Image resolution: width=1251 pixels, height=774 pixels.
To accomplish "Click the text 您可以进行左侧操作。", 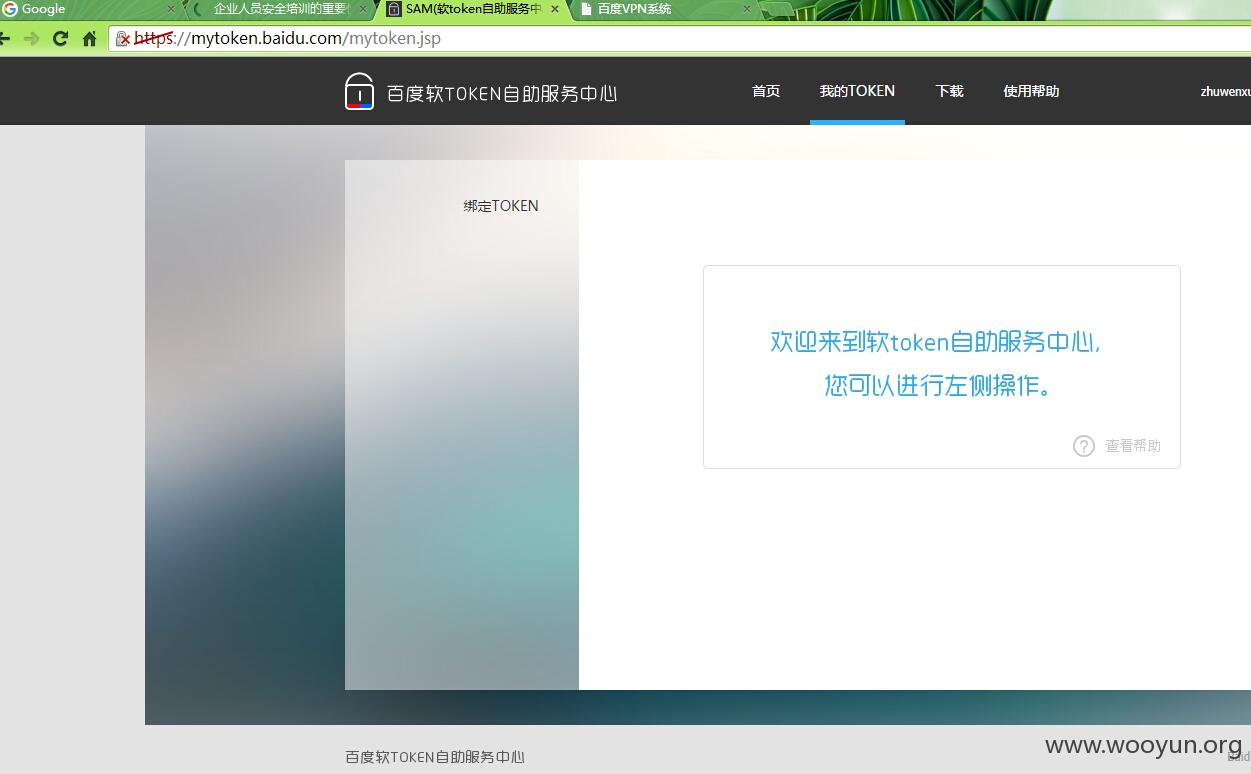I will [940, 385].
